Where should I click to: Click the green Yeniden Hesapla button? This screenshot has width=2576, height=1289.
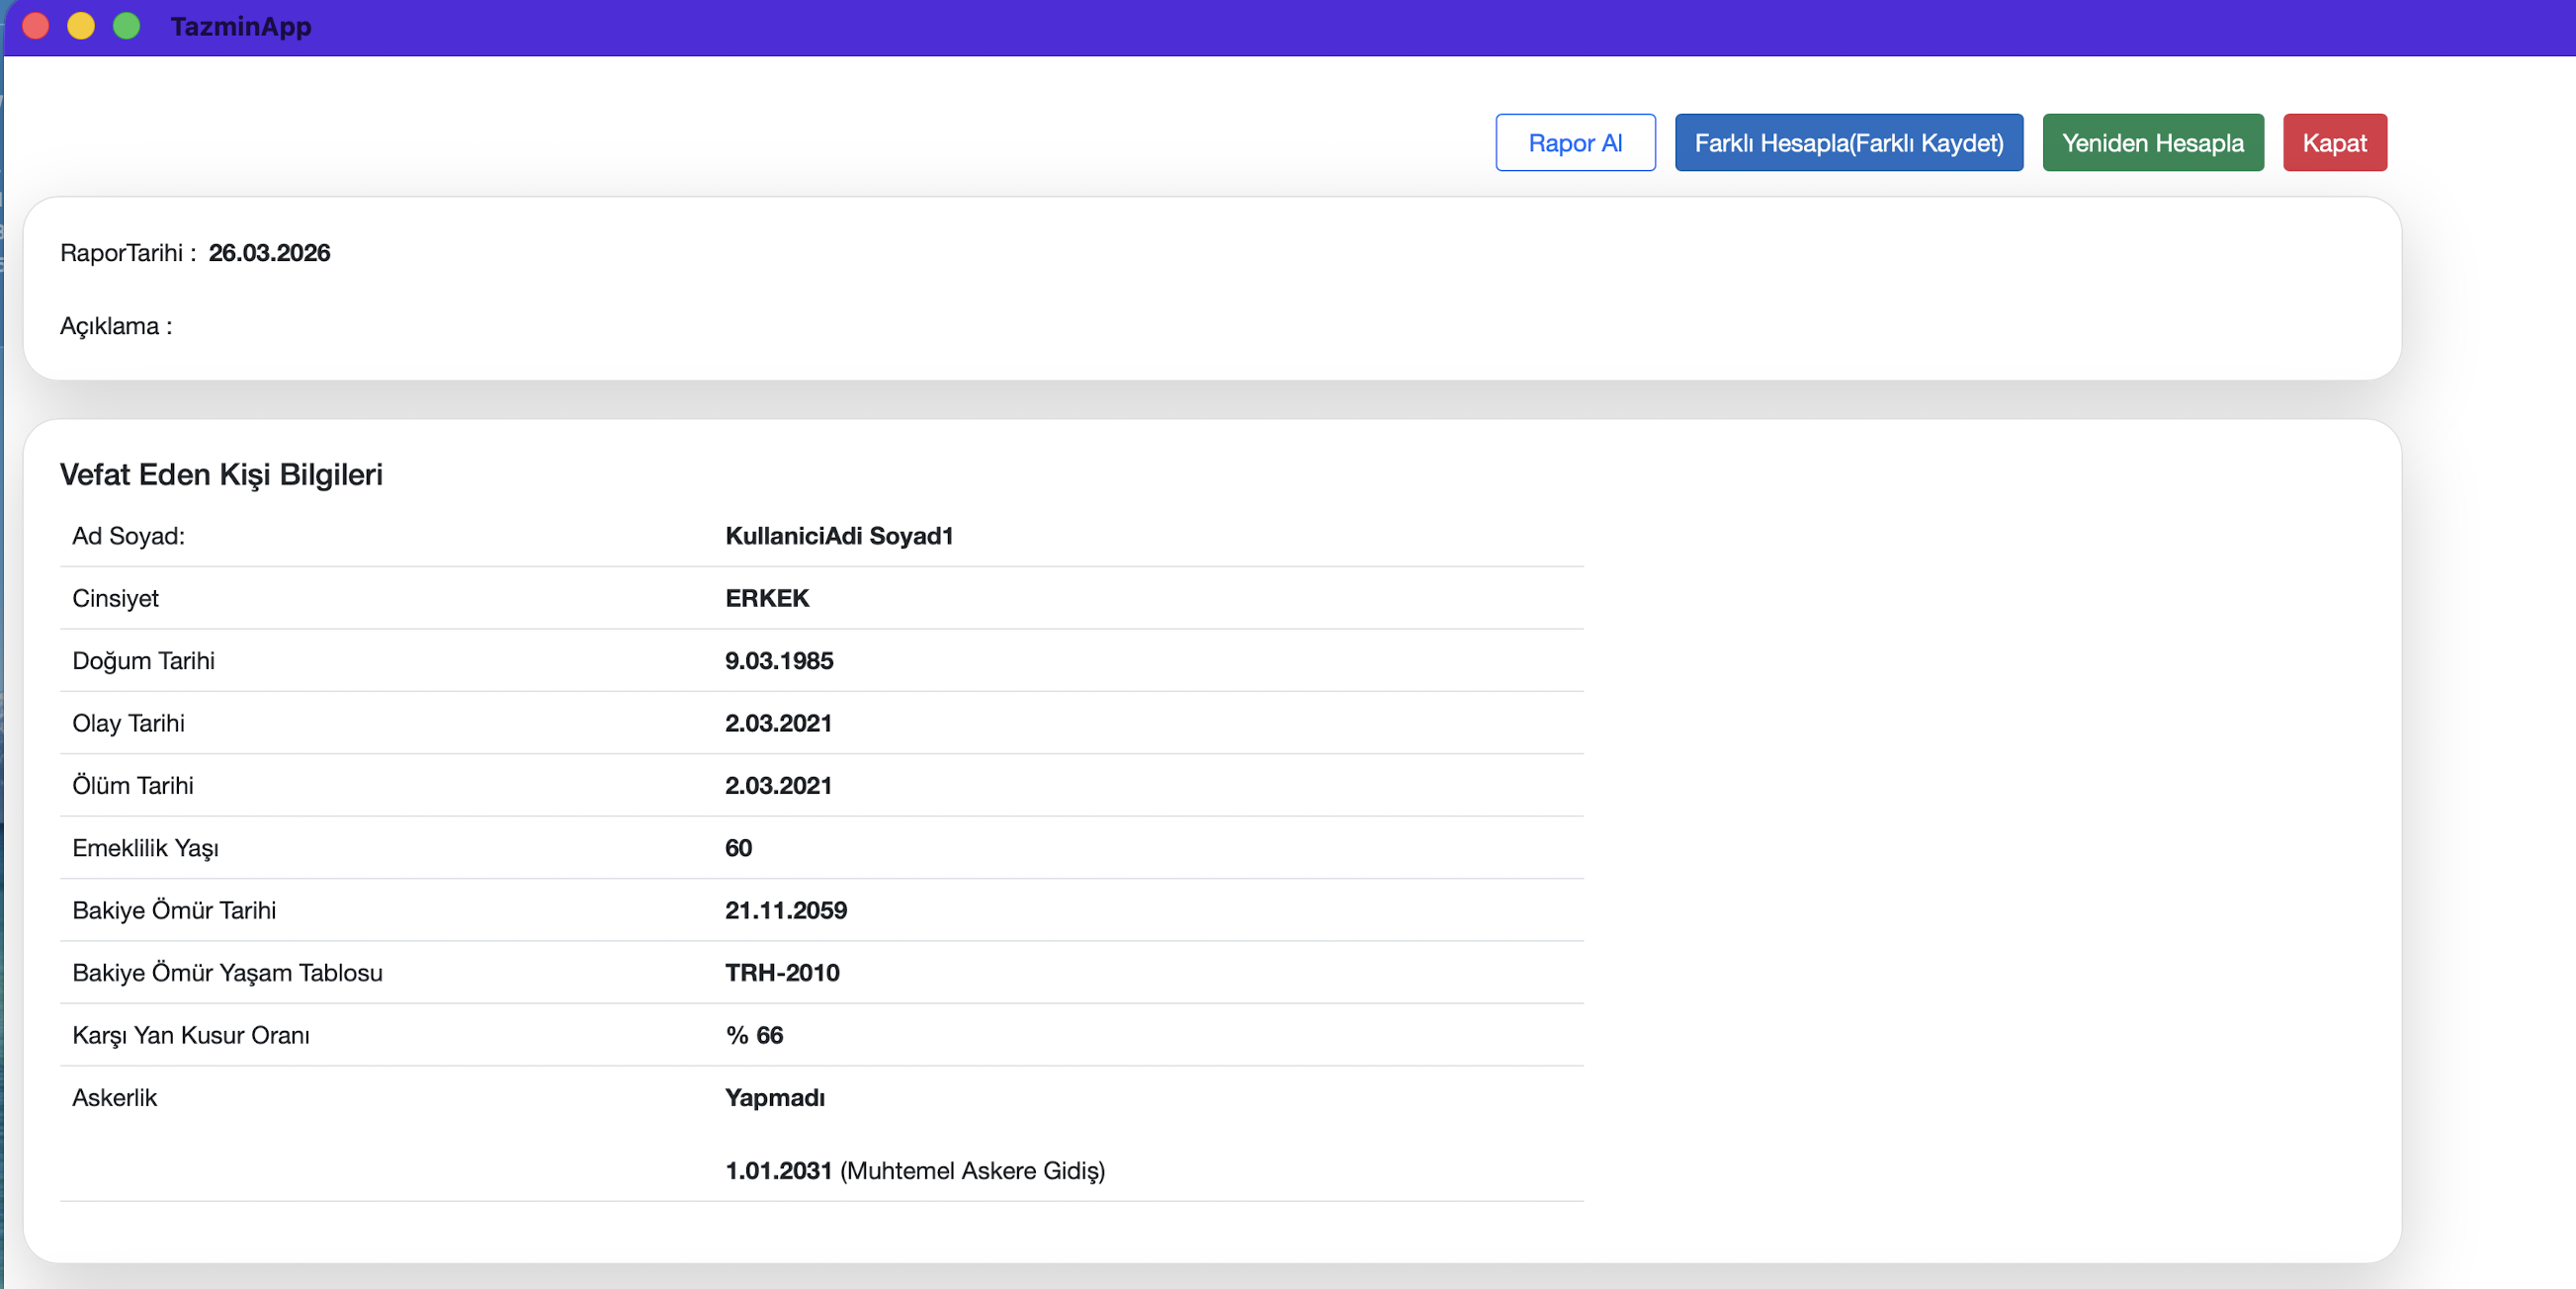pyautogui.click(x=2152, y=143)
